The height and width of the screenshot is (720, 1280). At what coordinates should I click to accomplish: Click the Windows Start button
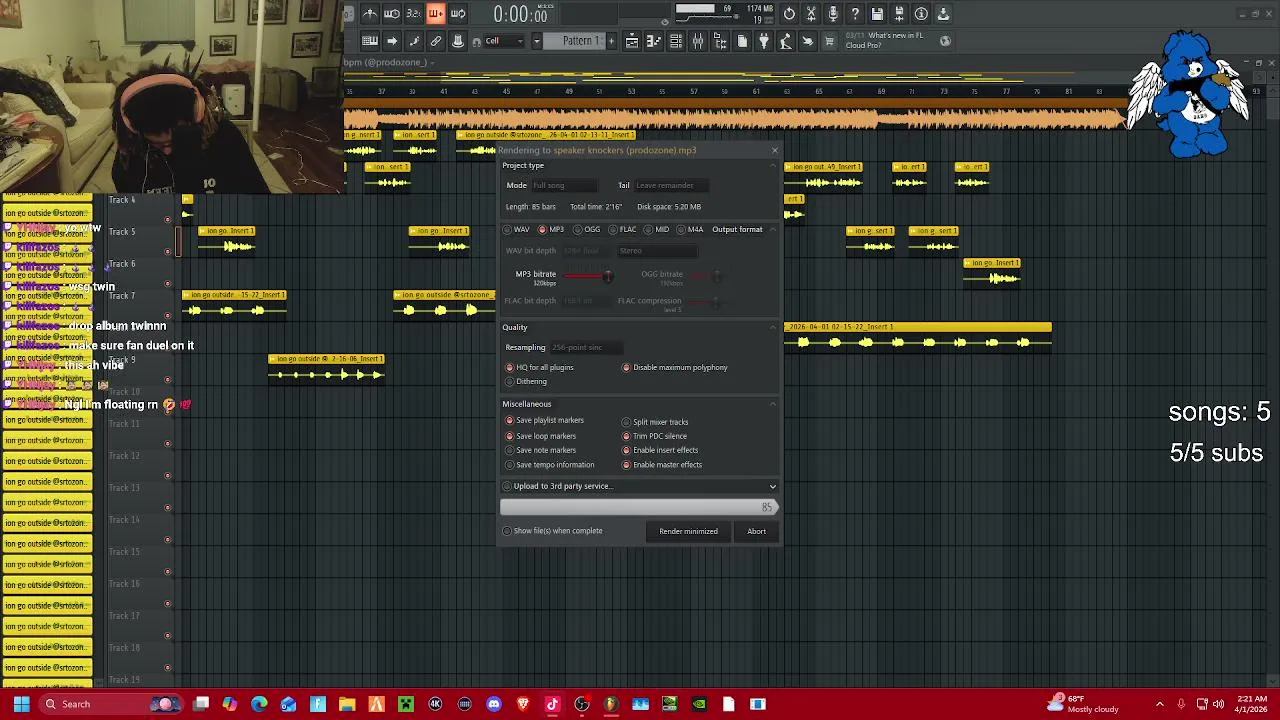click(21, 704)
